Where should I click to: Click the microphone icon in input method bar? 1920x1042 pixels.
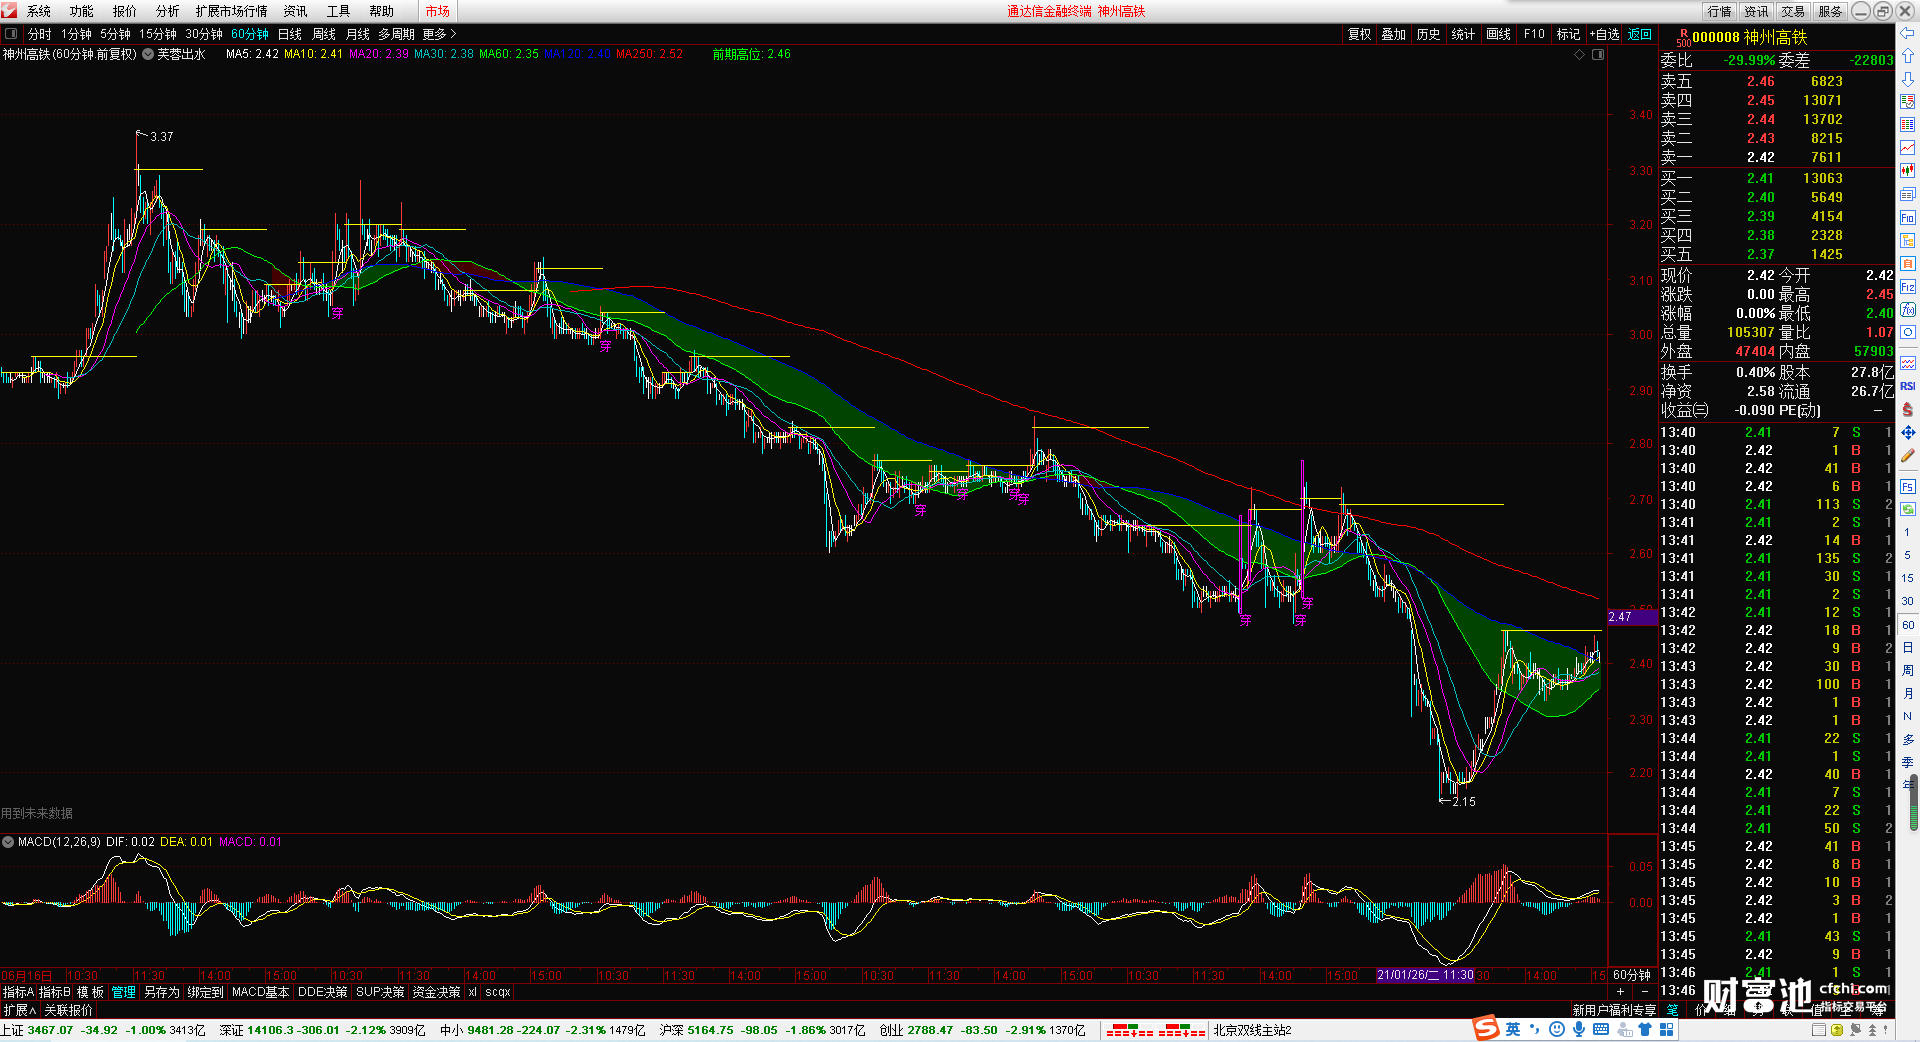(x=1579, y=1029)
